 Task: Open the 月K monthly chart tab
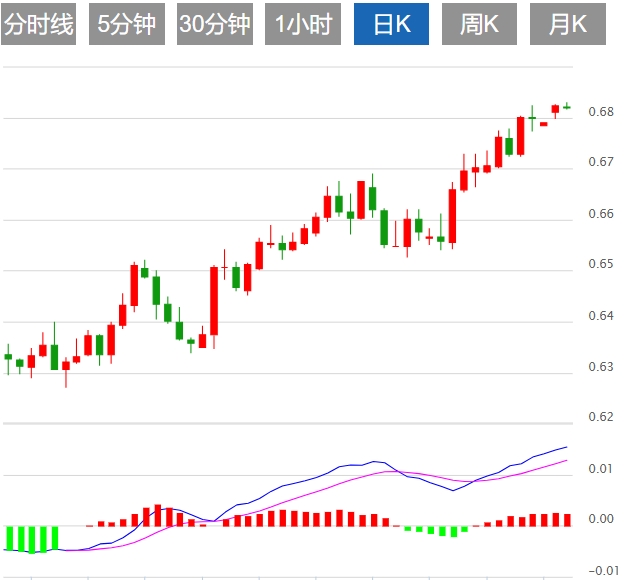(567, 25)
